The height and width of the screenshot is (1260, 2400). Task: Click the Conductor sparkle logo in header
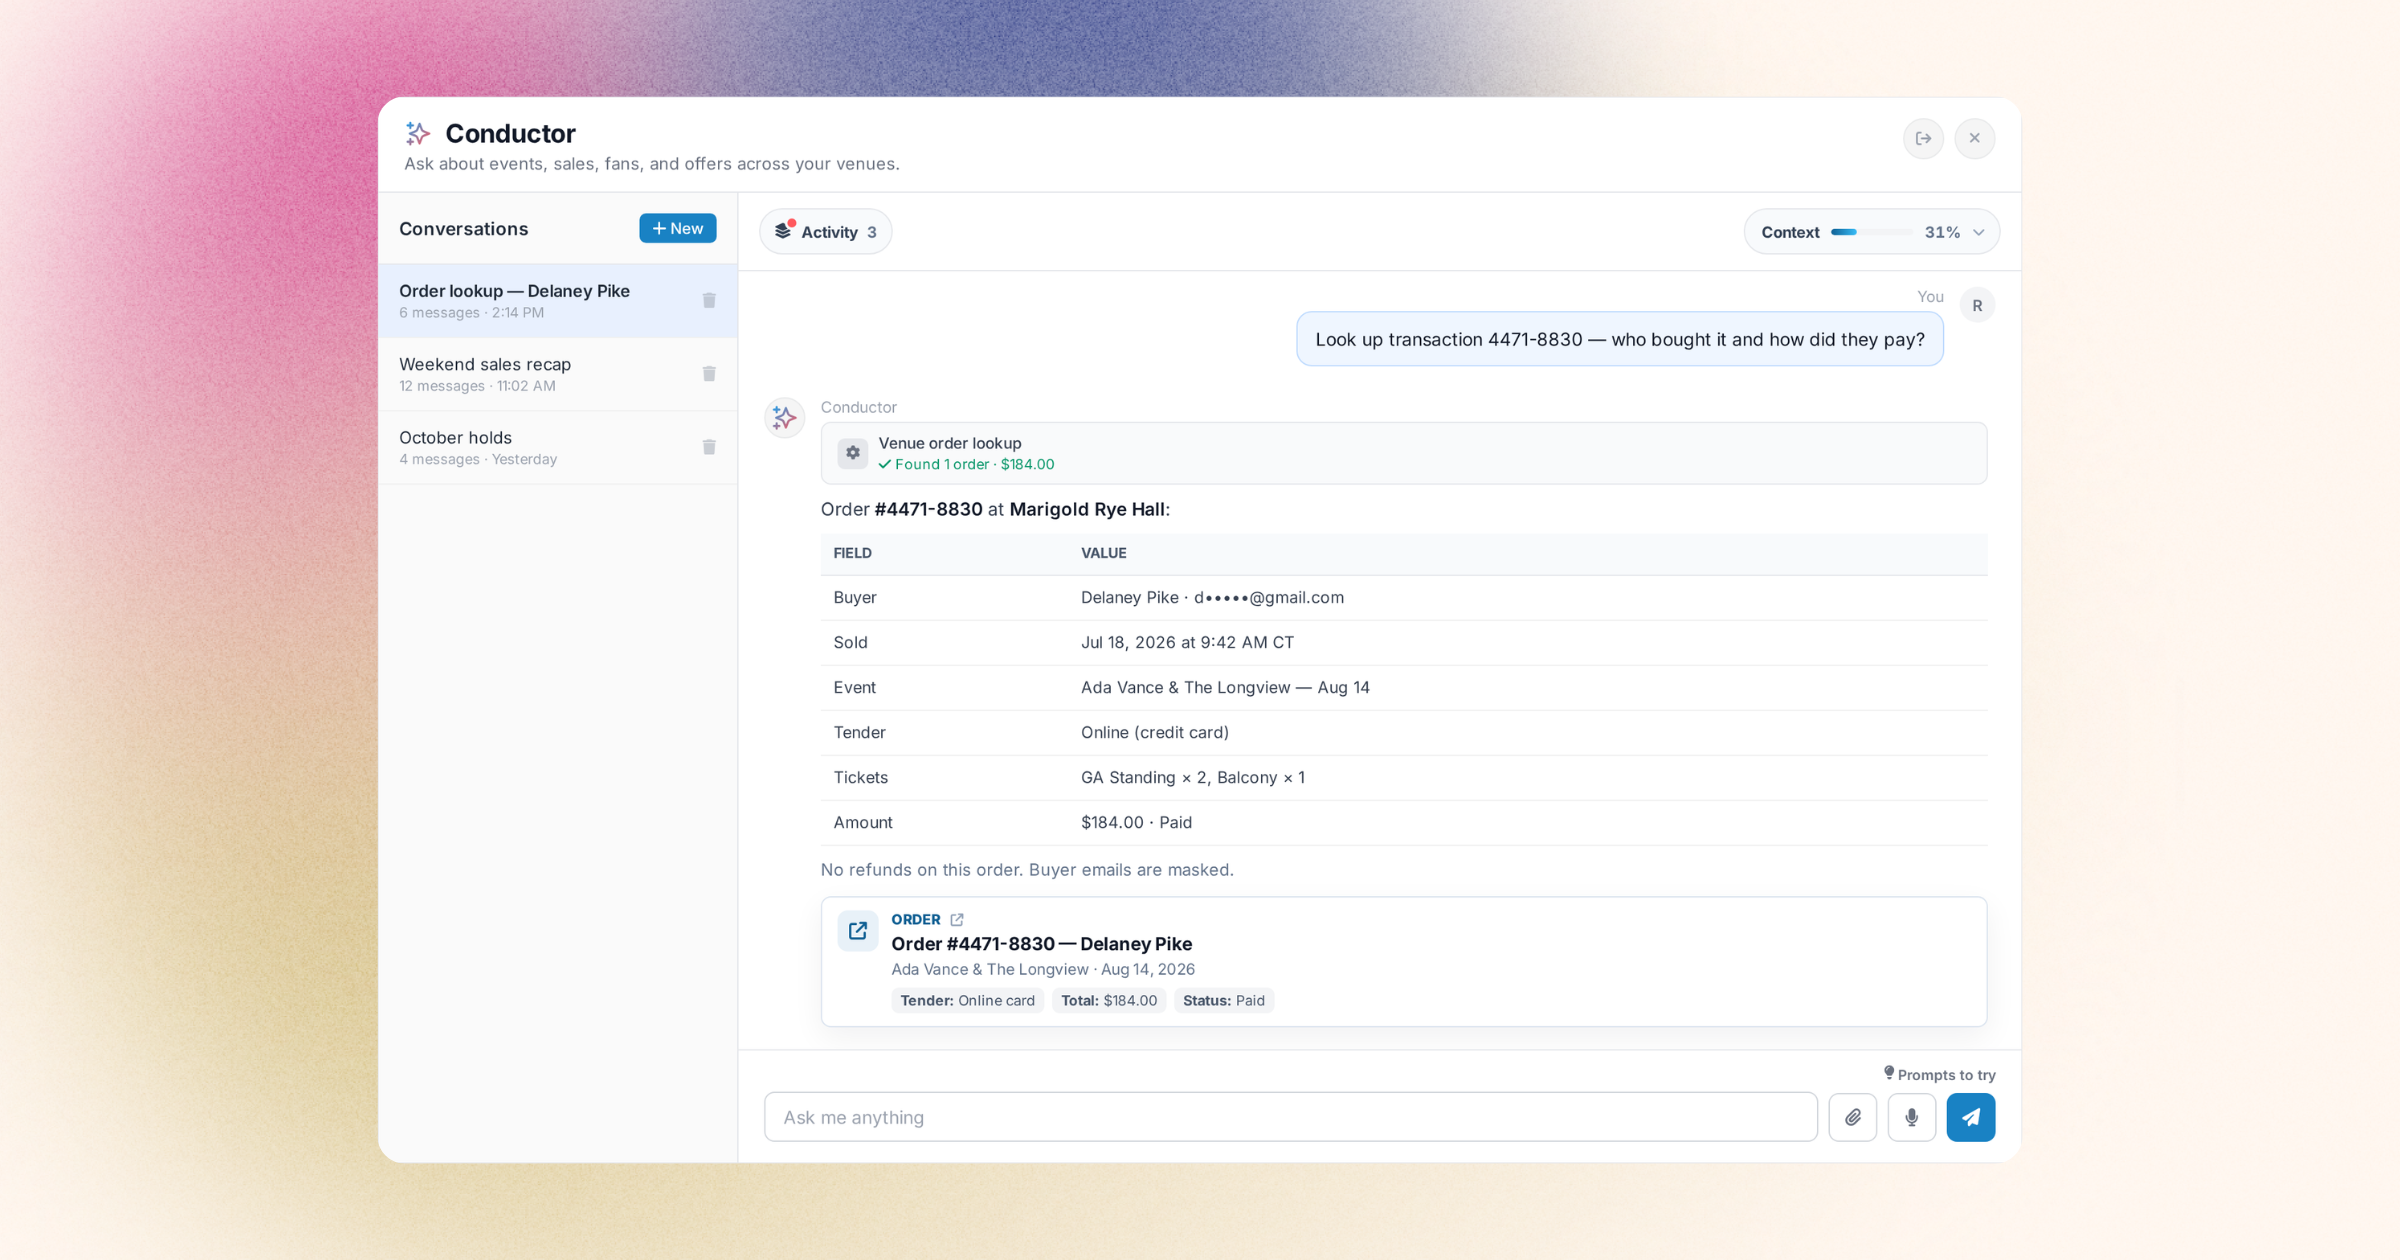click(418, 133)
